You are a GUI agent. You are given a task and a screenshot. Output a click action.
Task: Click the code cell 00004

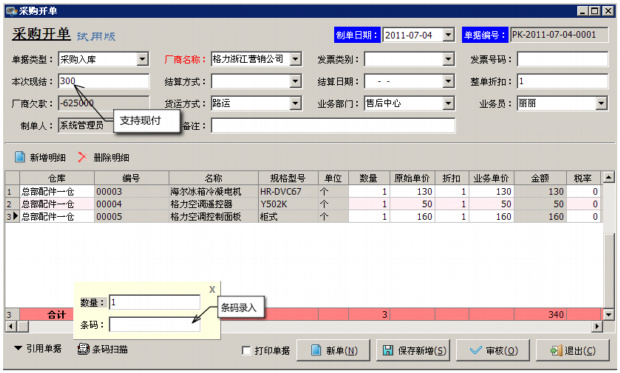(132, 204)
